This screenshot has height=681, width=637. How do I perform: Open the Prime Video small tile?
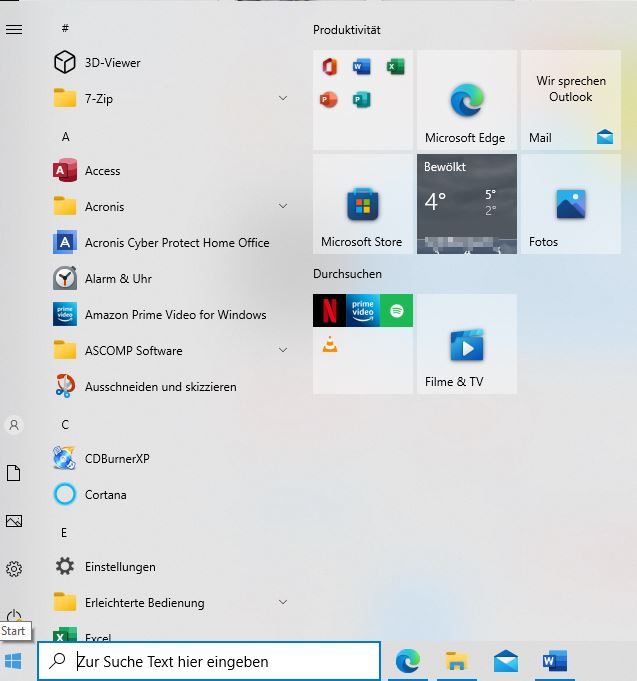click(363, 311)
